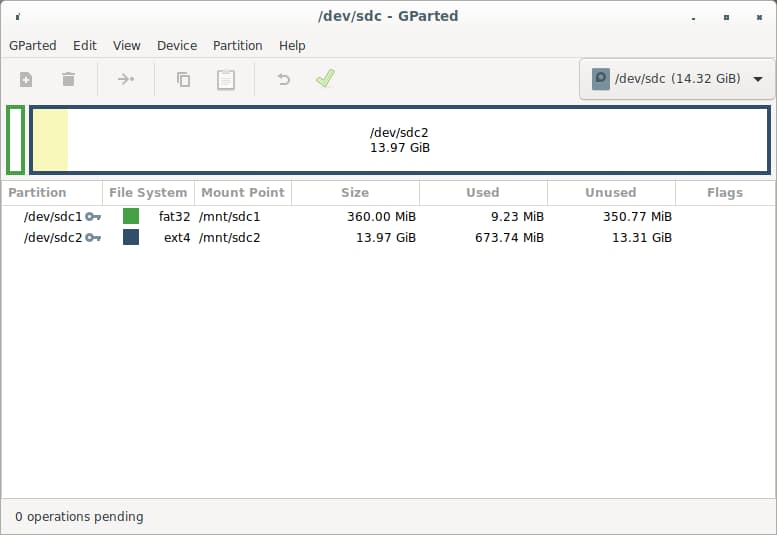
Task: Open the Device menu
Action: 177,46
